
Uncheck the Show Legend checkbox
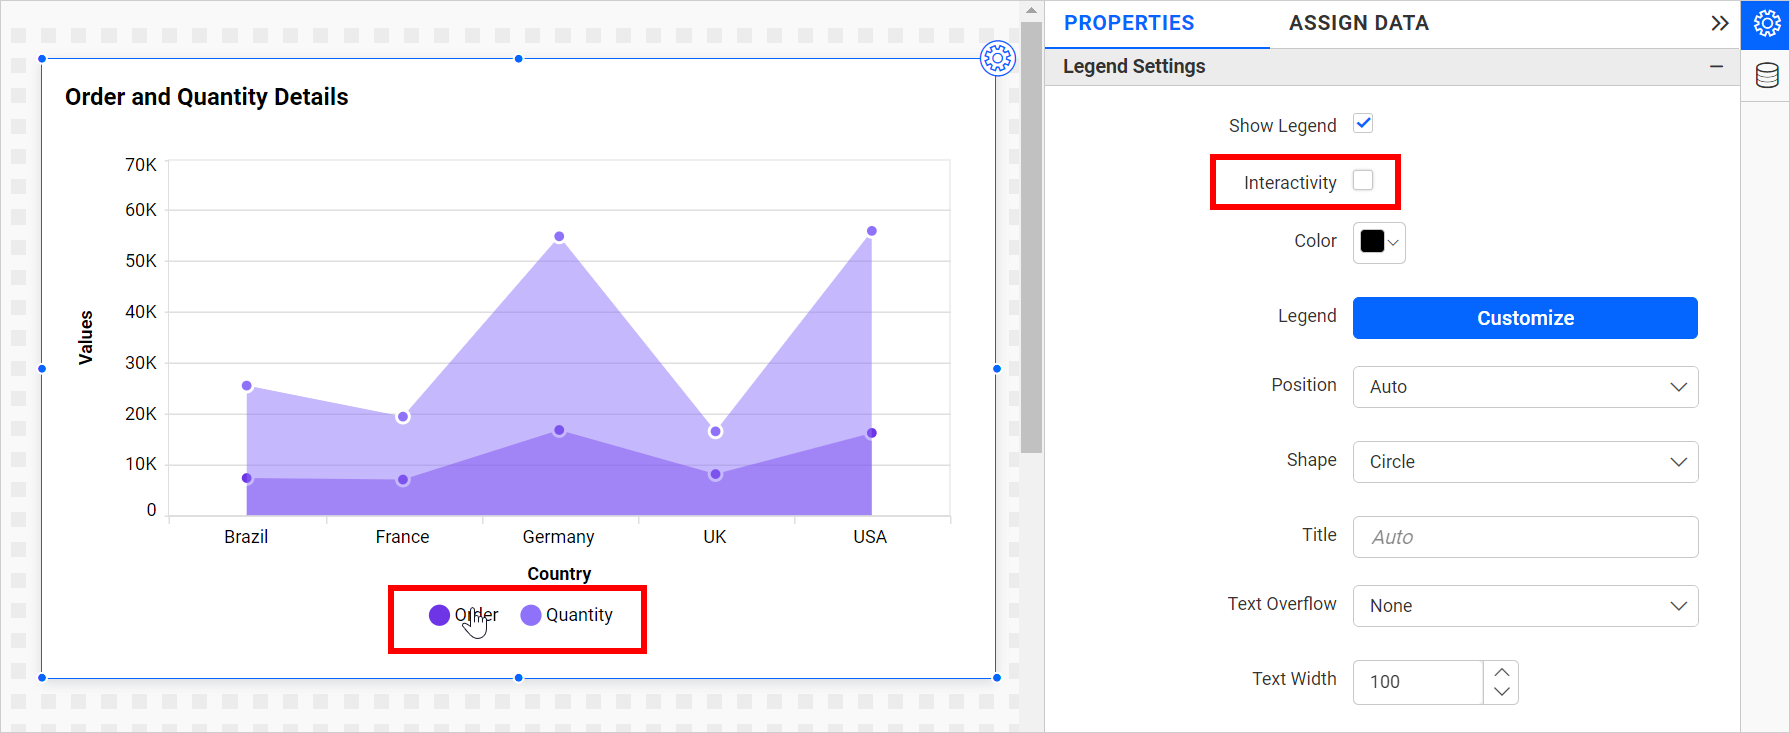[x=1363, y=123]
